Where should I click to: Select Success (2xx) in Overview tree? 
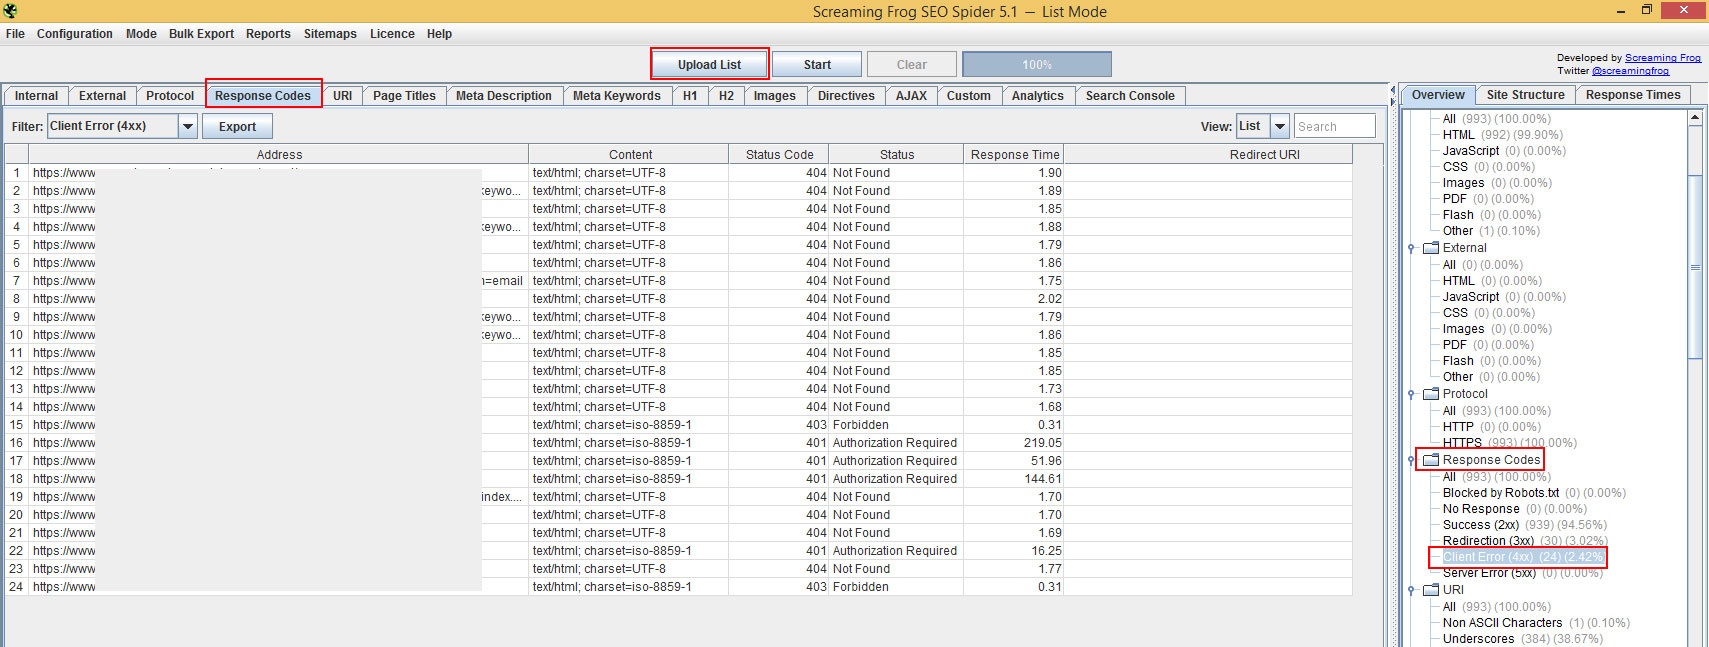pos(1524,525)
